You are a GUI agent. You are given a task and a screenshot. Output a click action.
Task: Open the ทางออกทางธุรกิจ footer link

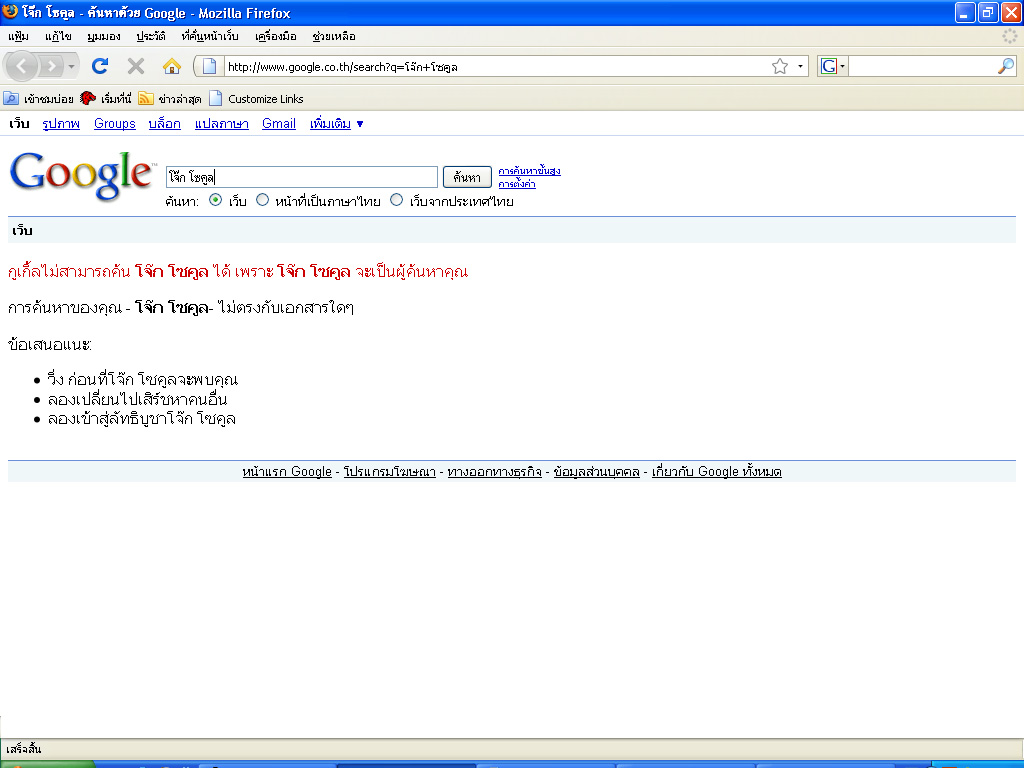point(494,472)
